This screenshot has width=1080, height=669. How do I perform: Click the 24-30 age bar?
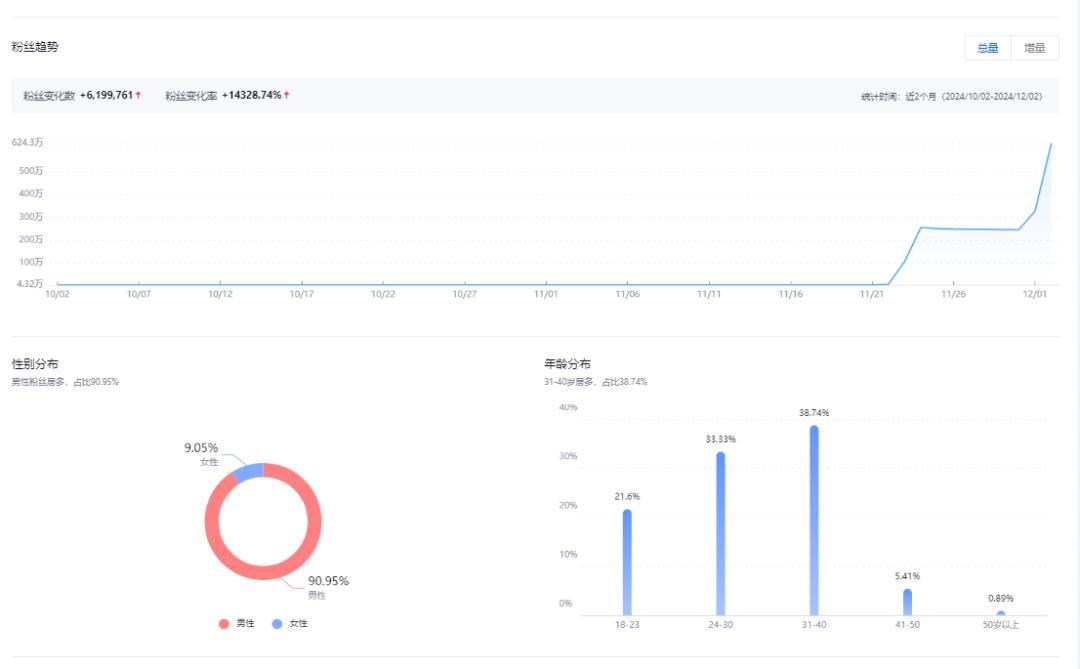pos(720,533)
